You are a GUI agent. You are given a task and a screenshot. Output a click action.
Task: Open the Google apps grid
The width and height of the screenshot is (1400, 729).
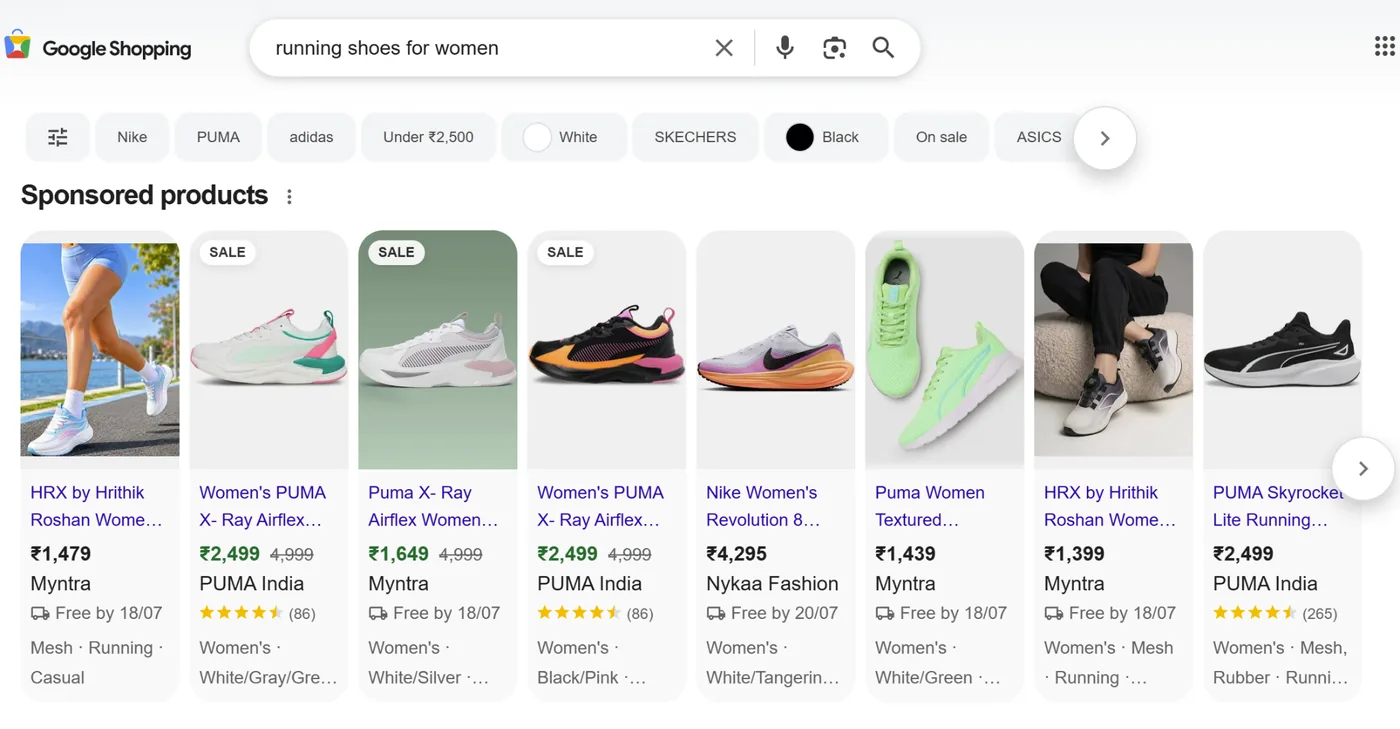(x=1384, y=46)
